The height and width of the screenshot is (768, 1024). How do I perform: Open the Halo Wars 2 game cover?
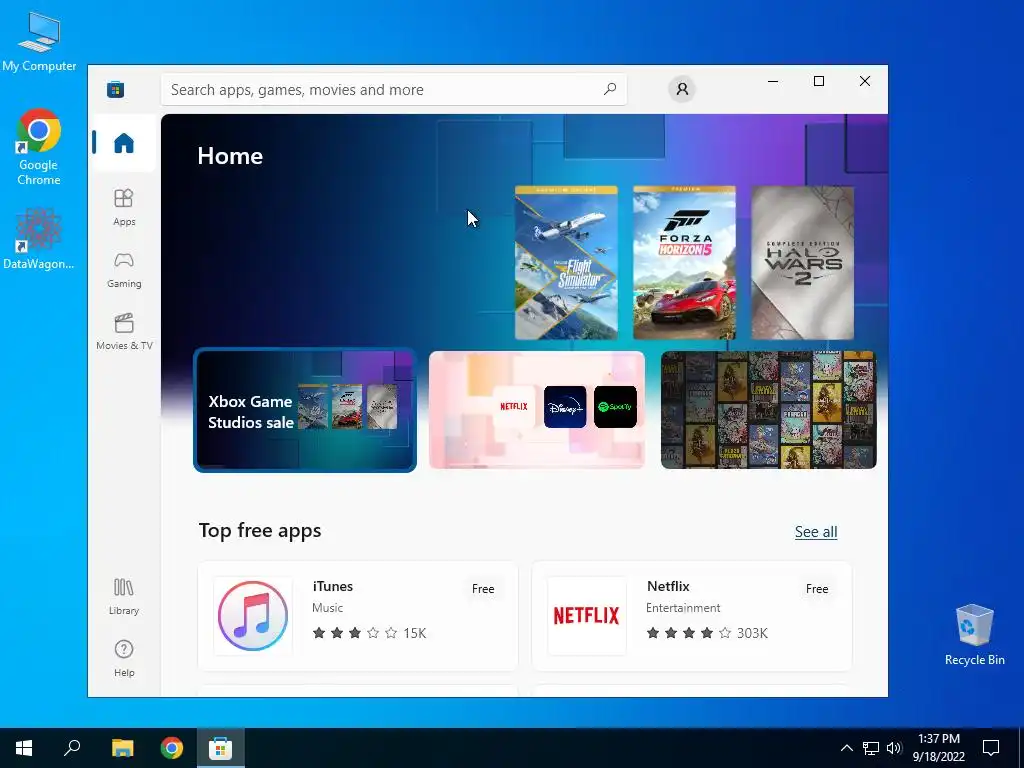click(x=803, y=263)
